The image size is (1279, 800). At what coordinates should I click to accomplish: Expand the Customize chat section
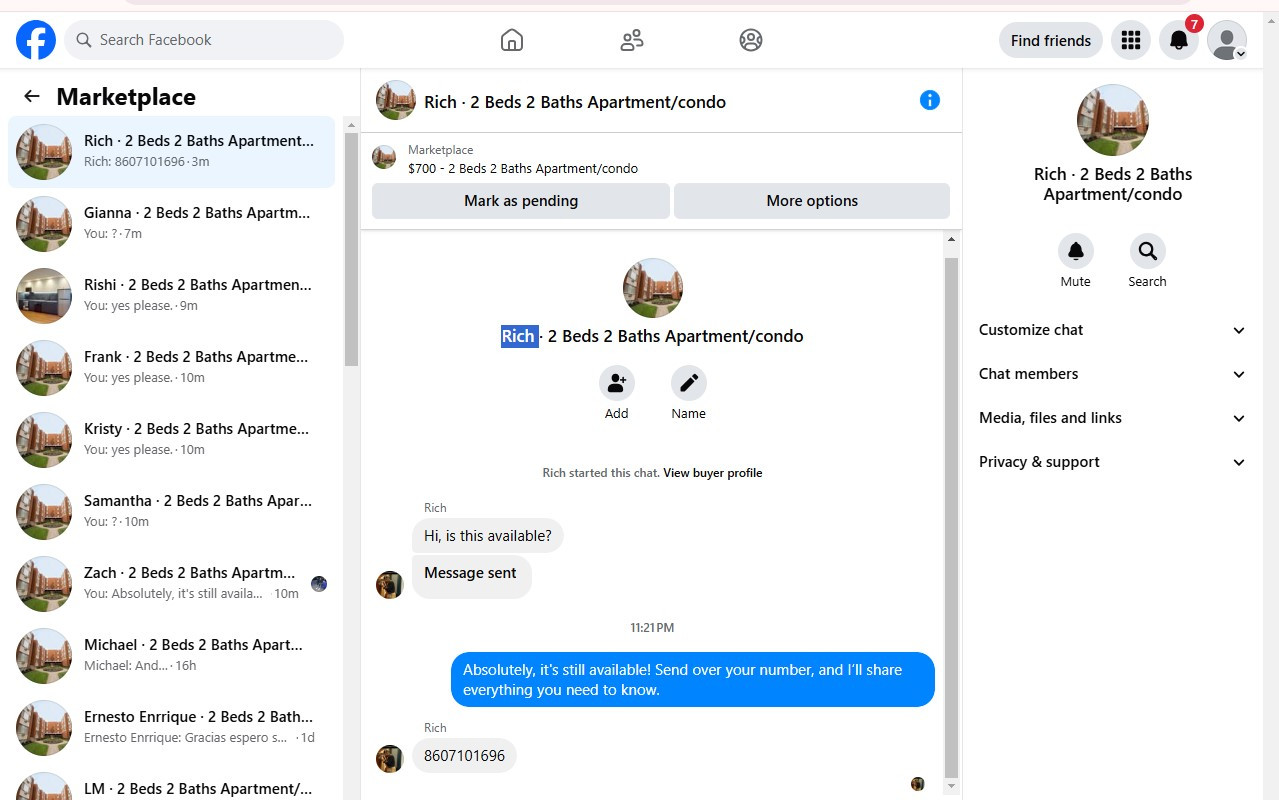pos(1112,330)
